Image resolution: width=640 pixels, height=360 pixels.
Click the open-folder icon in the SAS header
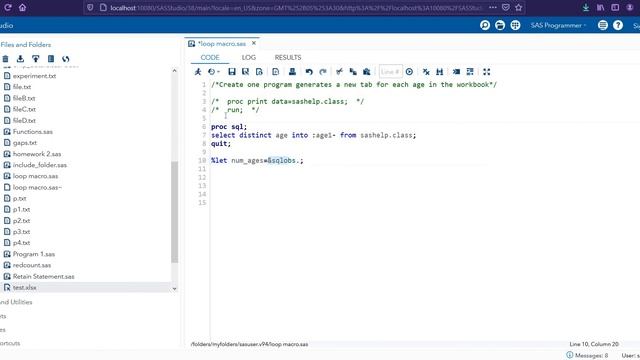[x=500, y=25]
